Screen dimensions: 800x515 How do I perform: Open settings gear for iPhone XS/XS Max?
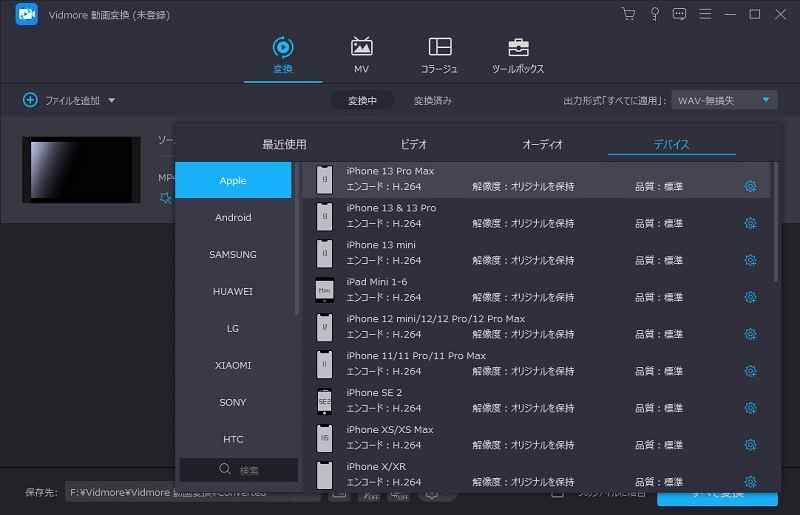click(x=750, y=445)
